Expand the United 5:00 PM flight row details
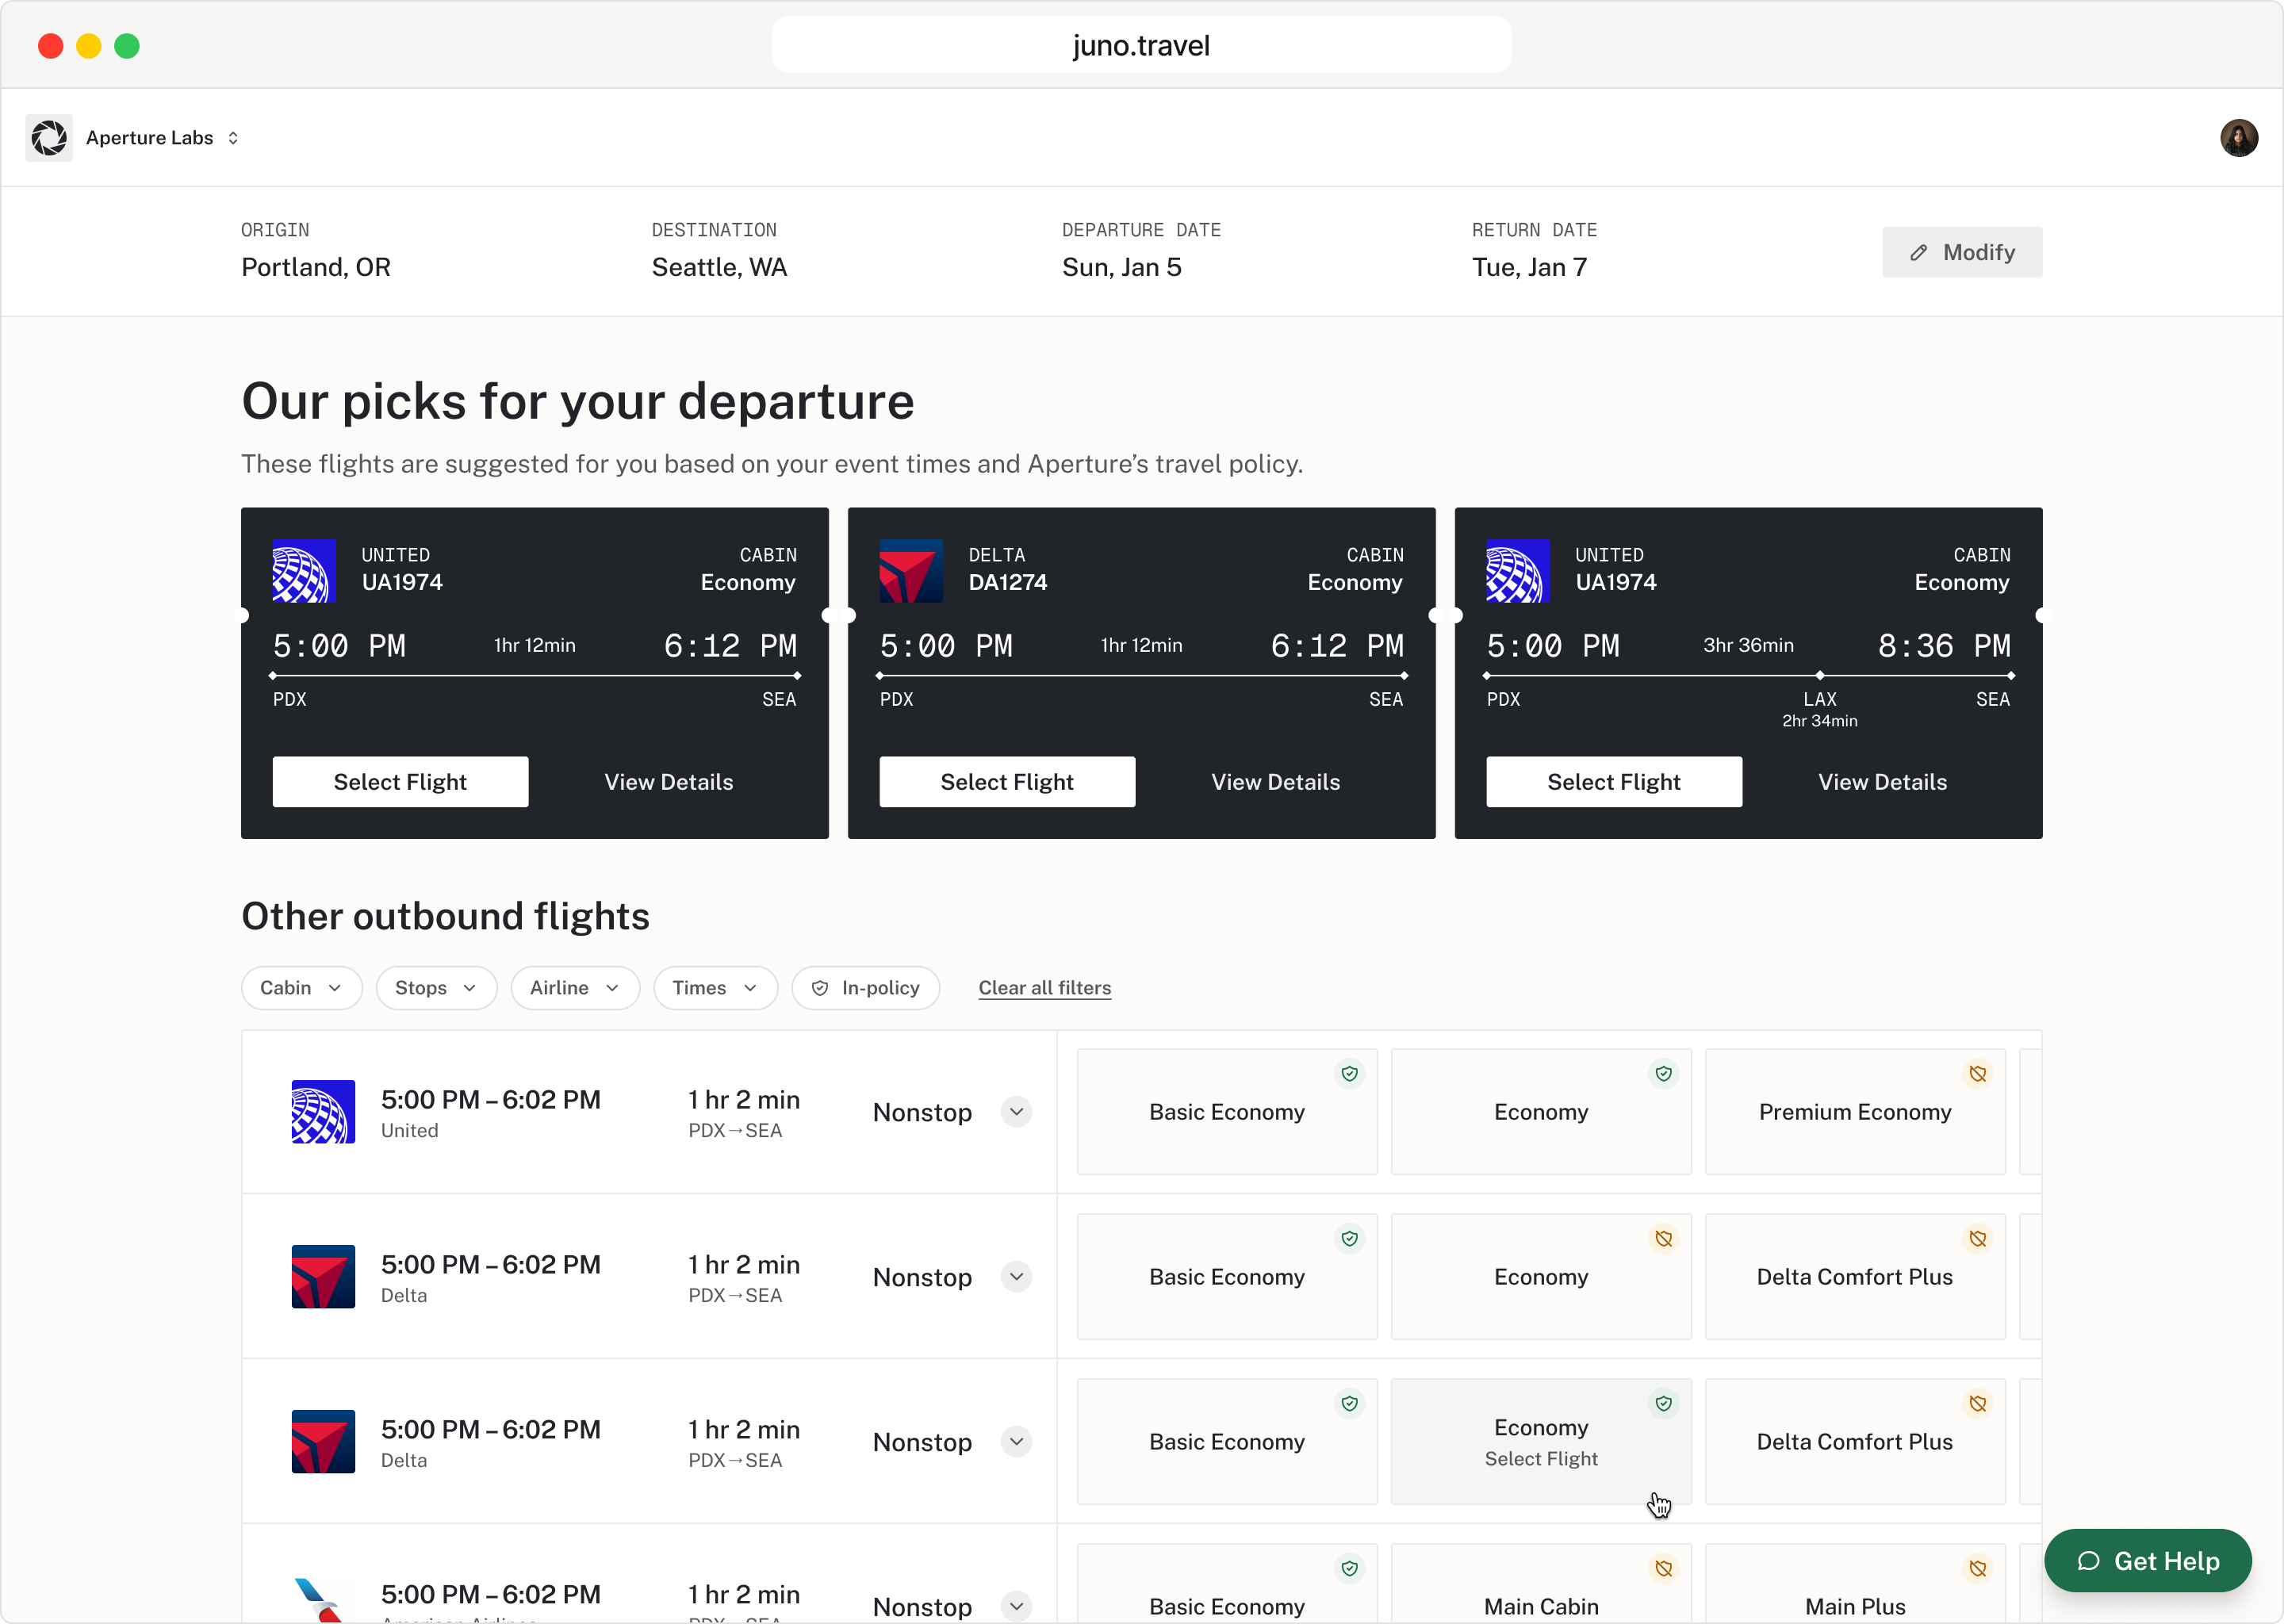2284x1624 pixels. [1016, 1112]
